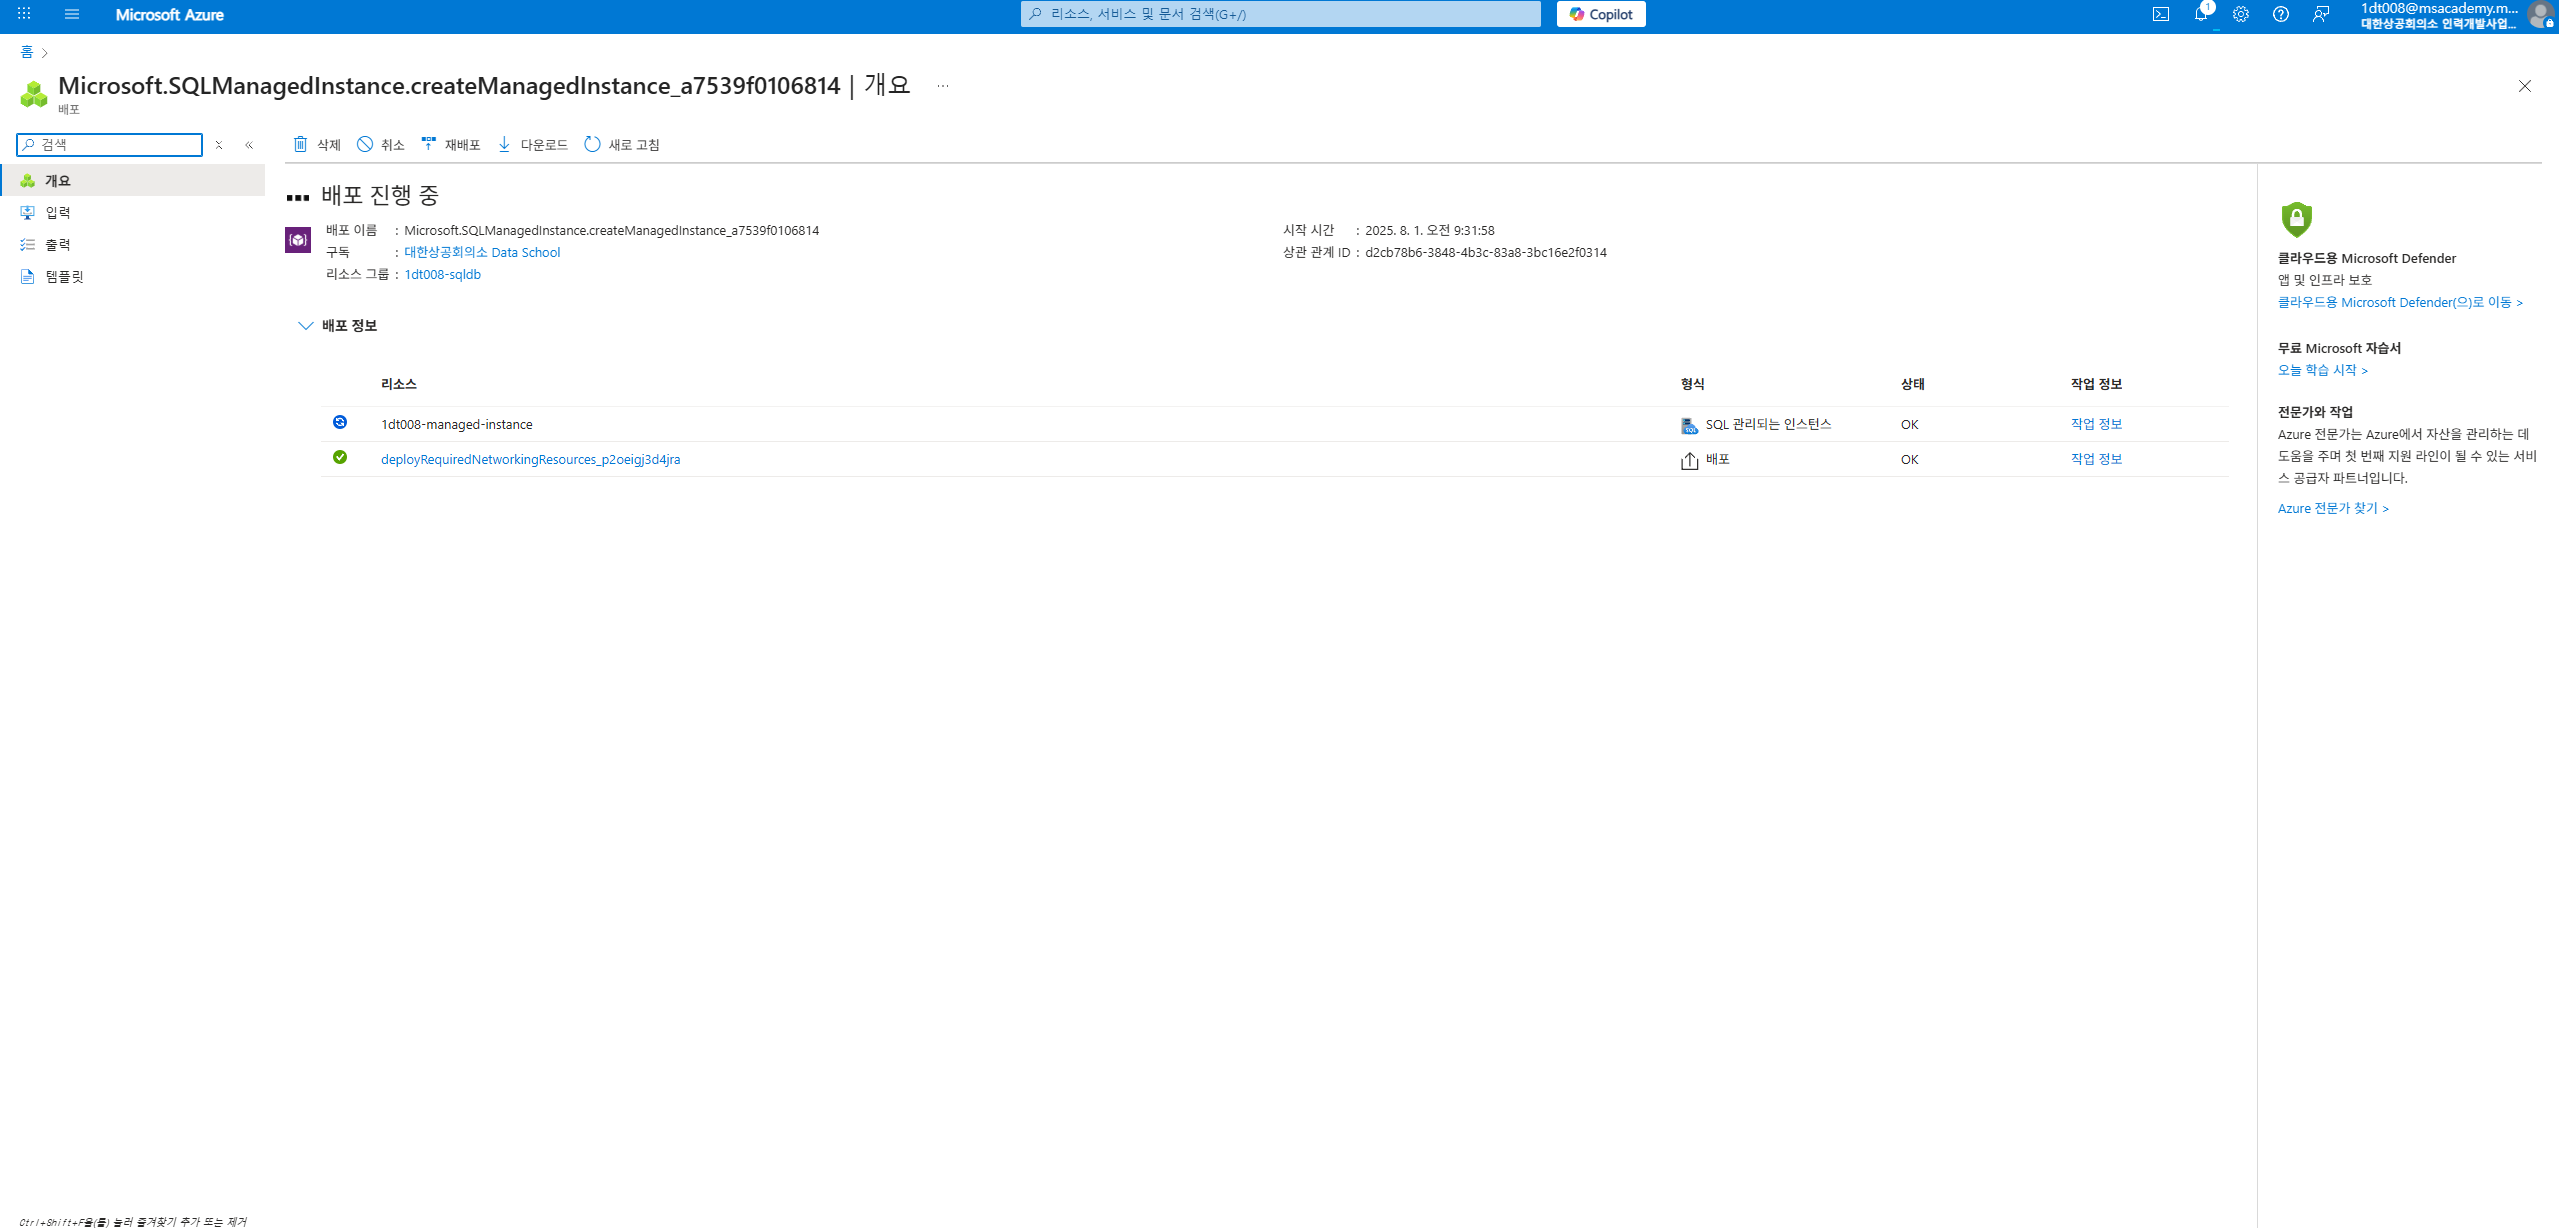Screen dimensions: 2559x1228
Task: Open deployRequiredNetworkingResources deployment link
Action: point(530,460)
